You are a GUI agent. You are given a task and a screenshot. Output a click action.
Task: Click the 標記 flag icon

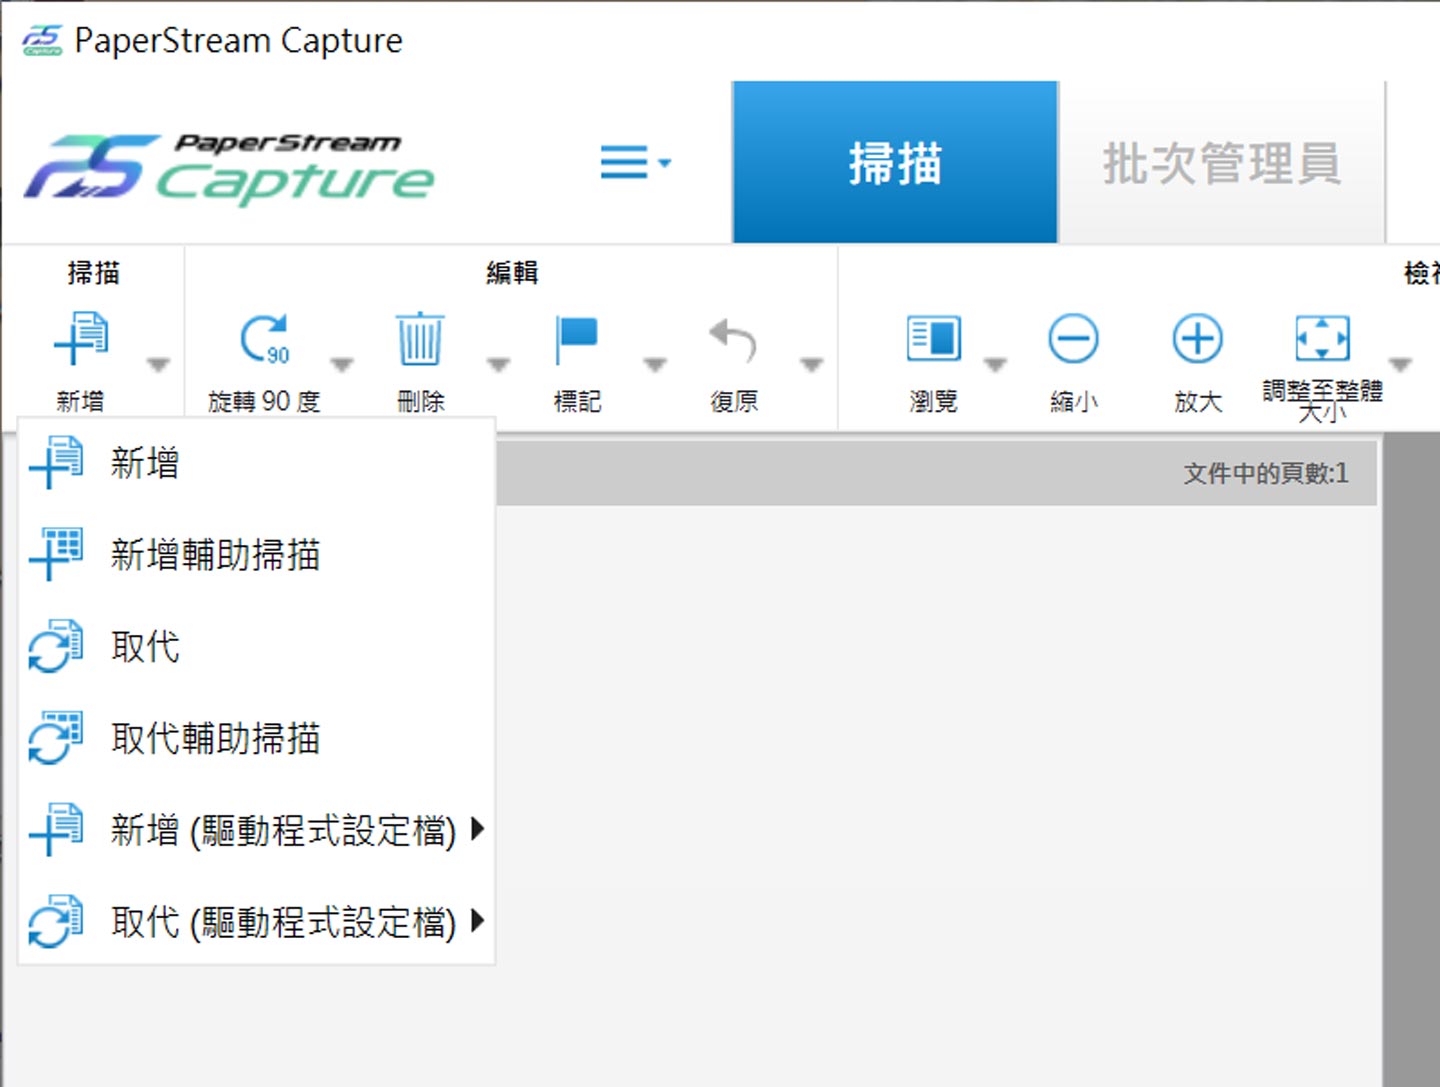(x=577, y=340)
